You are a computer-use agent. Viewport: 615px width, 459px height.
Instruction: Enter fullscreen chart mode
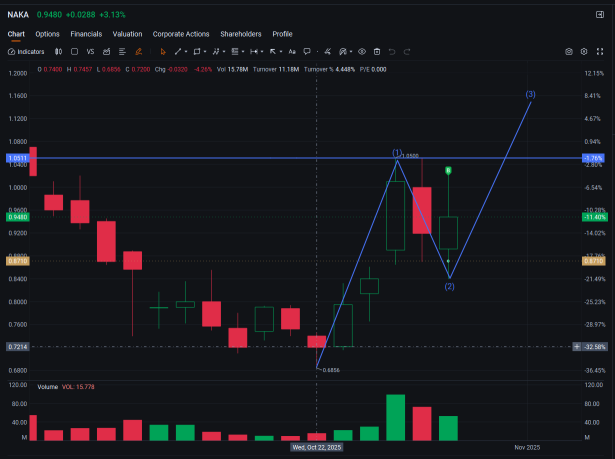[600, 52]
